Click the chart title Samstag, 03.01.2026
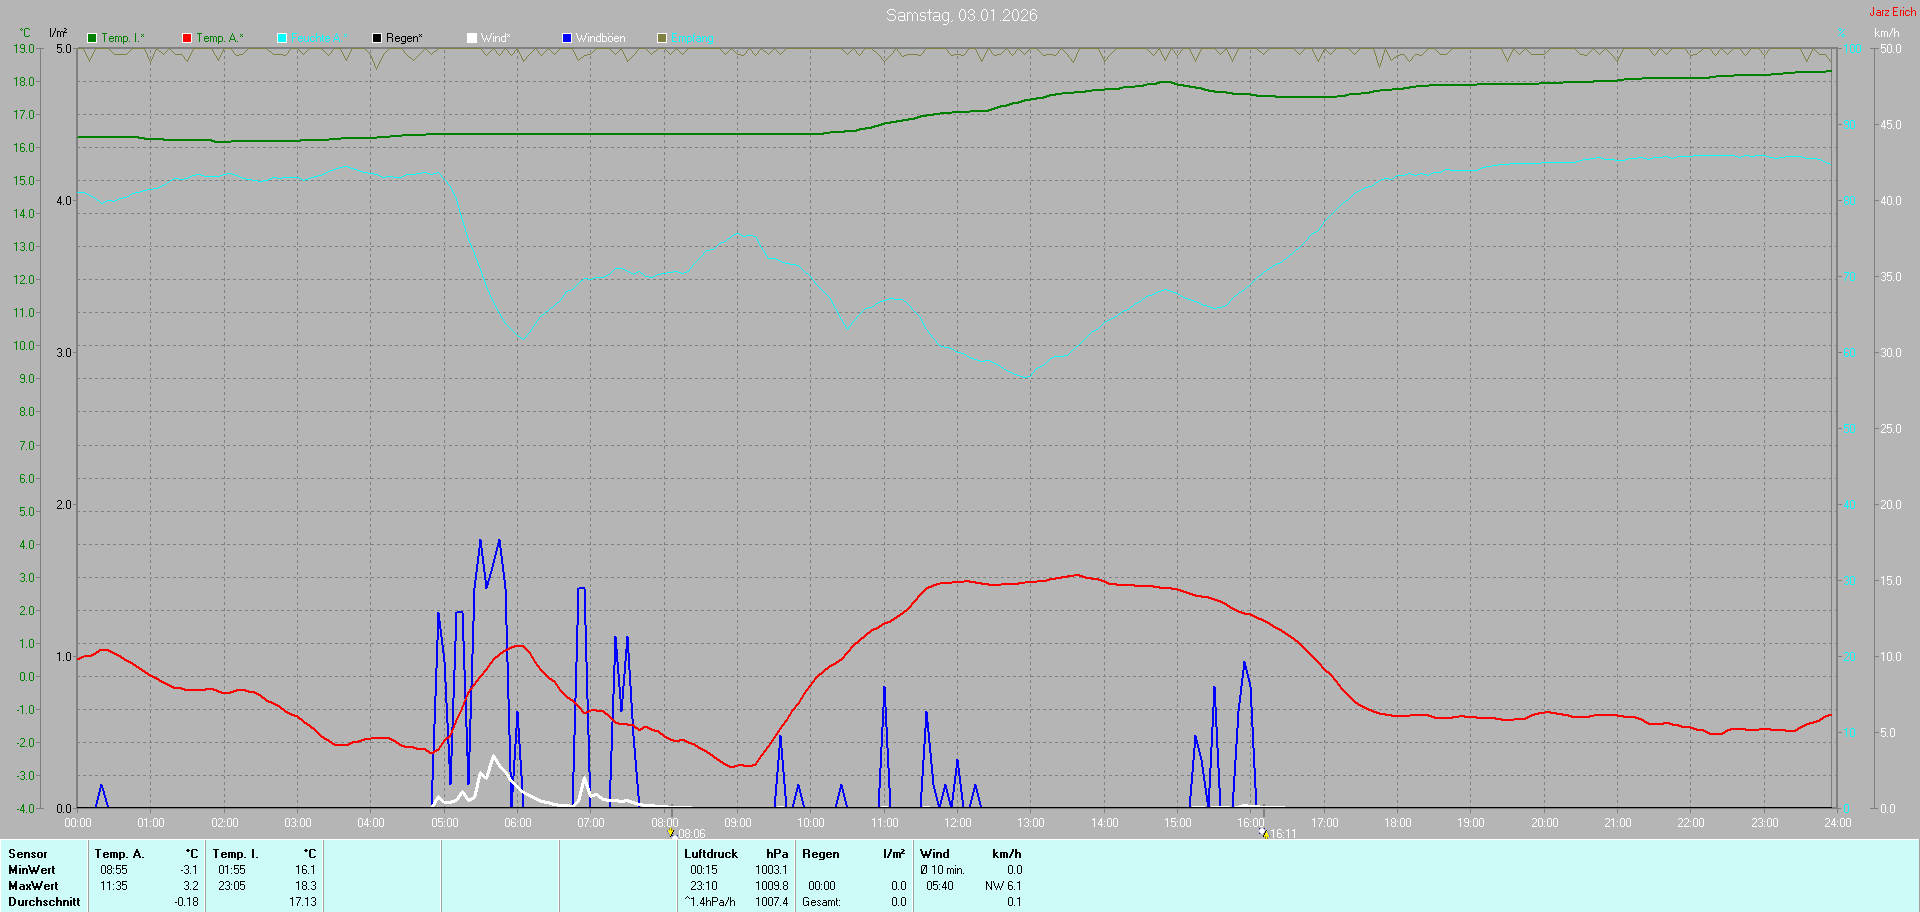The height and width of the screenshot is (912, 1920). 962,15
